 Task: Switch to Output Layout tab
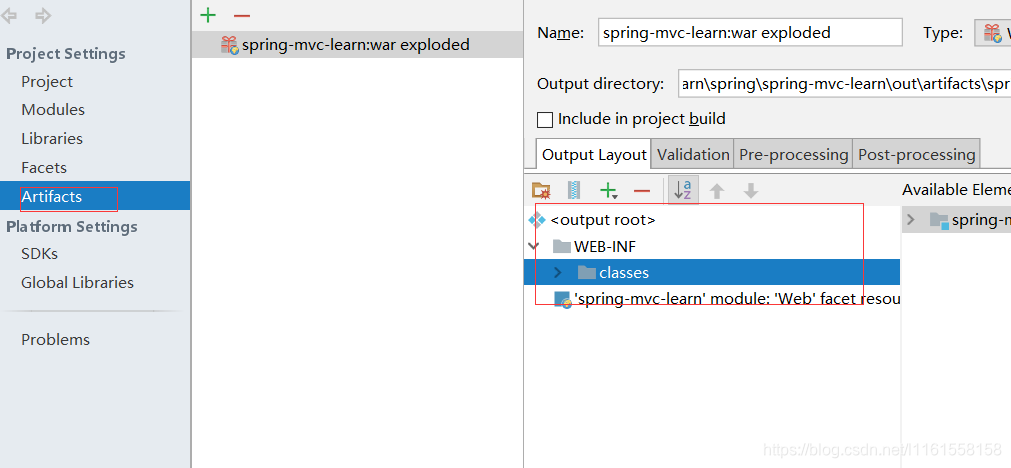click(594, 155)
